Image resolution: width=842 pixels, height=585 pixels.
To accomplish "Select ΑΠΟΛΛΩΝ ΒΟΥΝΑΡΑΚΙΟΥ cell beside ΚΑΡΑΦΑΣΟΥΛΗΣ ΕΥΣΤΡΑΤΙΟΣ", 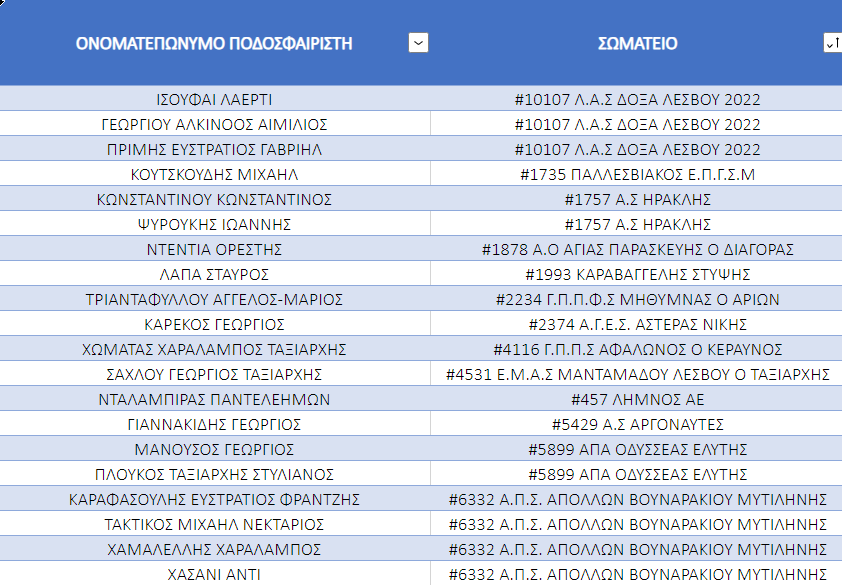I will [x=636, y=498].
